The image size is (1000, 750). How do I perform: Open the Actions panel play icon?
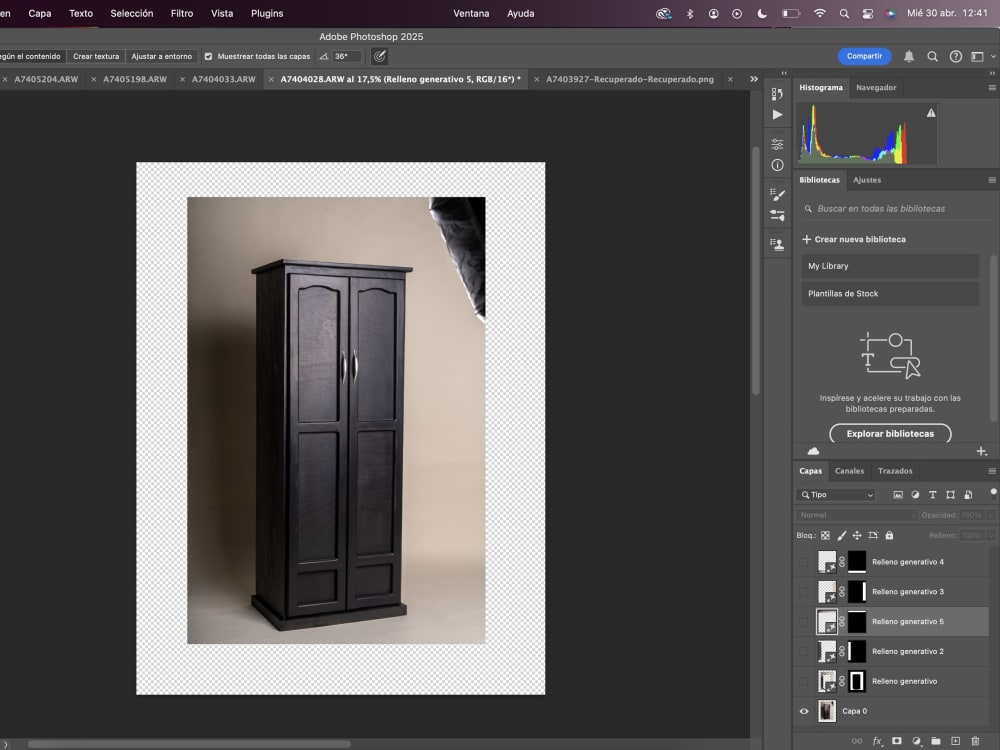(777, 115)
